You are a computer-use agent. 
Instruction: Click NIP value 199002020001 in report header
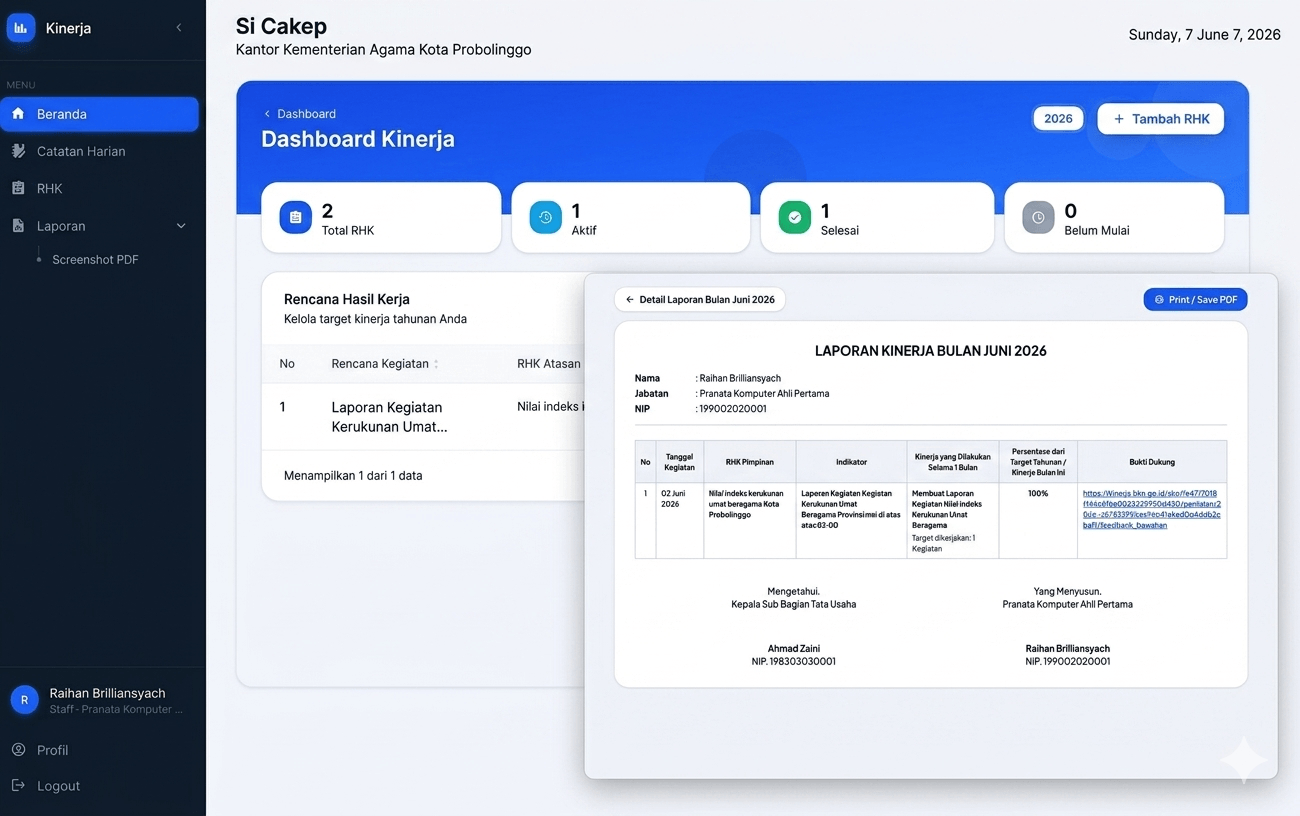click(733, 408)
